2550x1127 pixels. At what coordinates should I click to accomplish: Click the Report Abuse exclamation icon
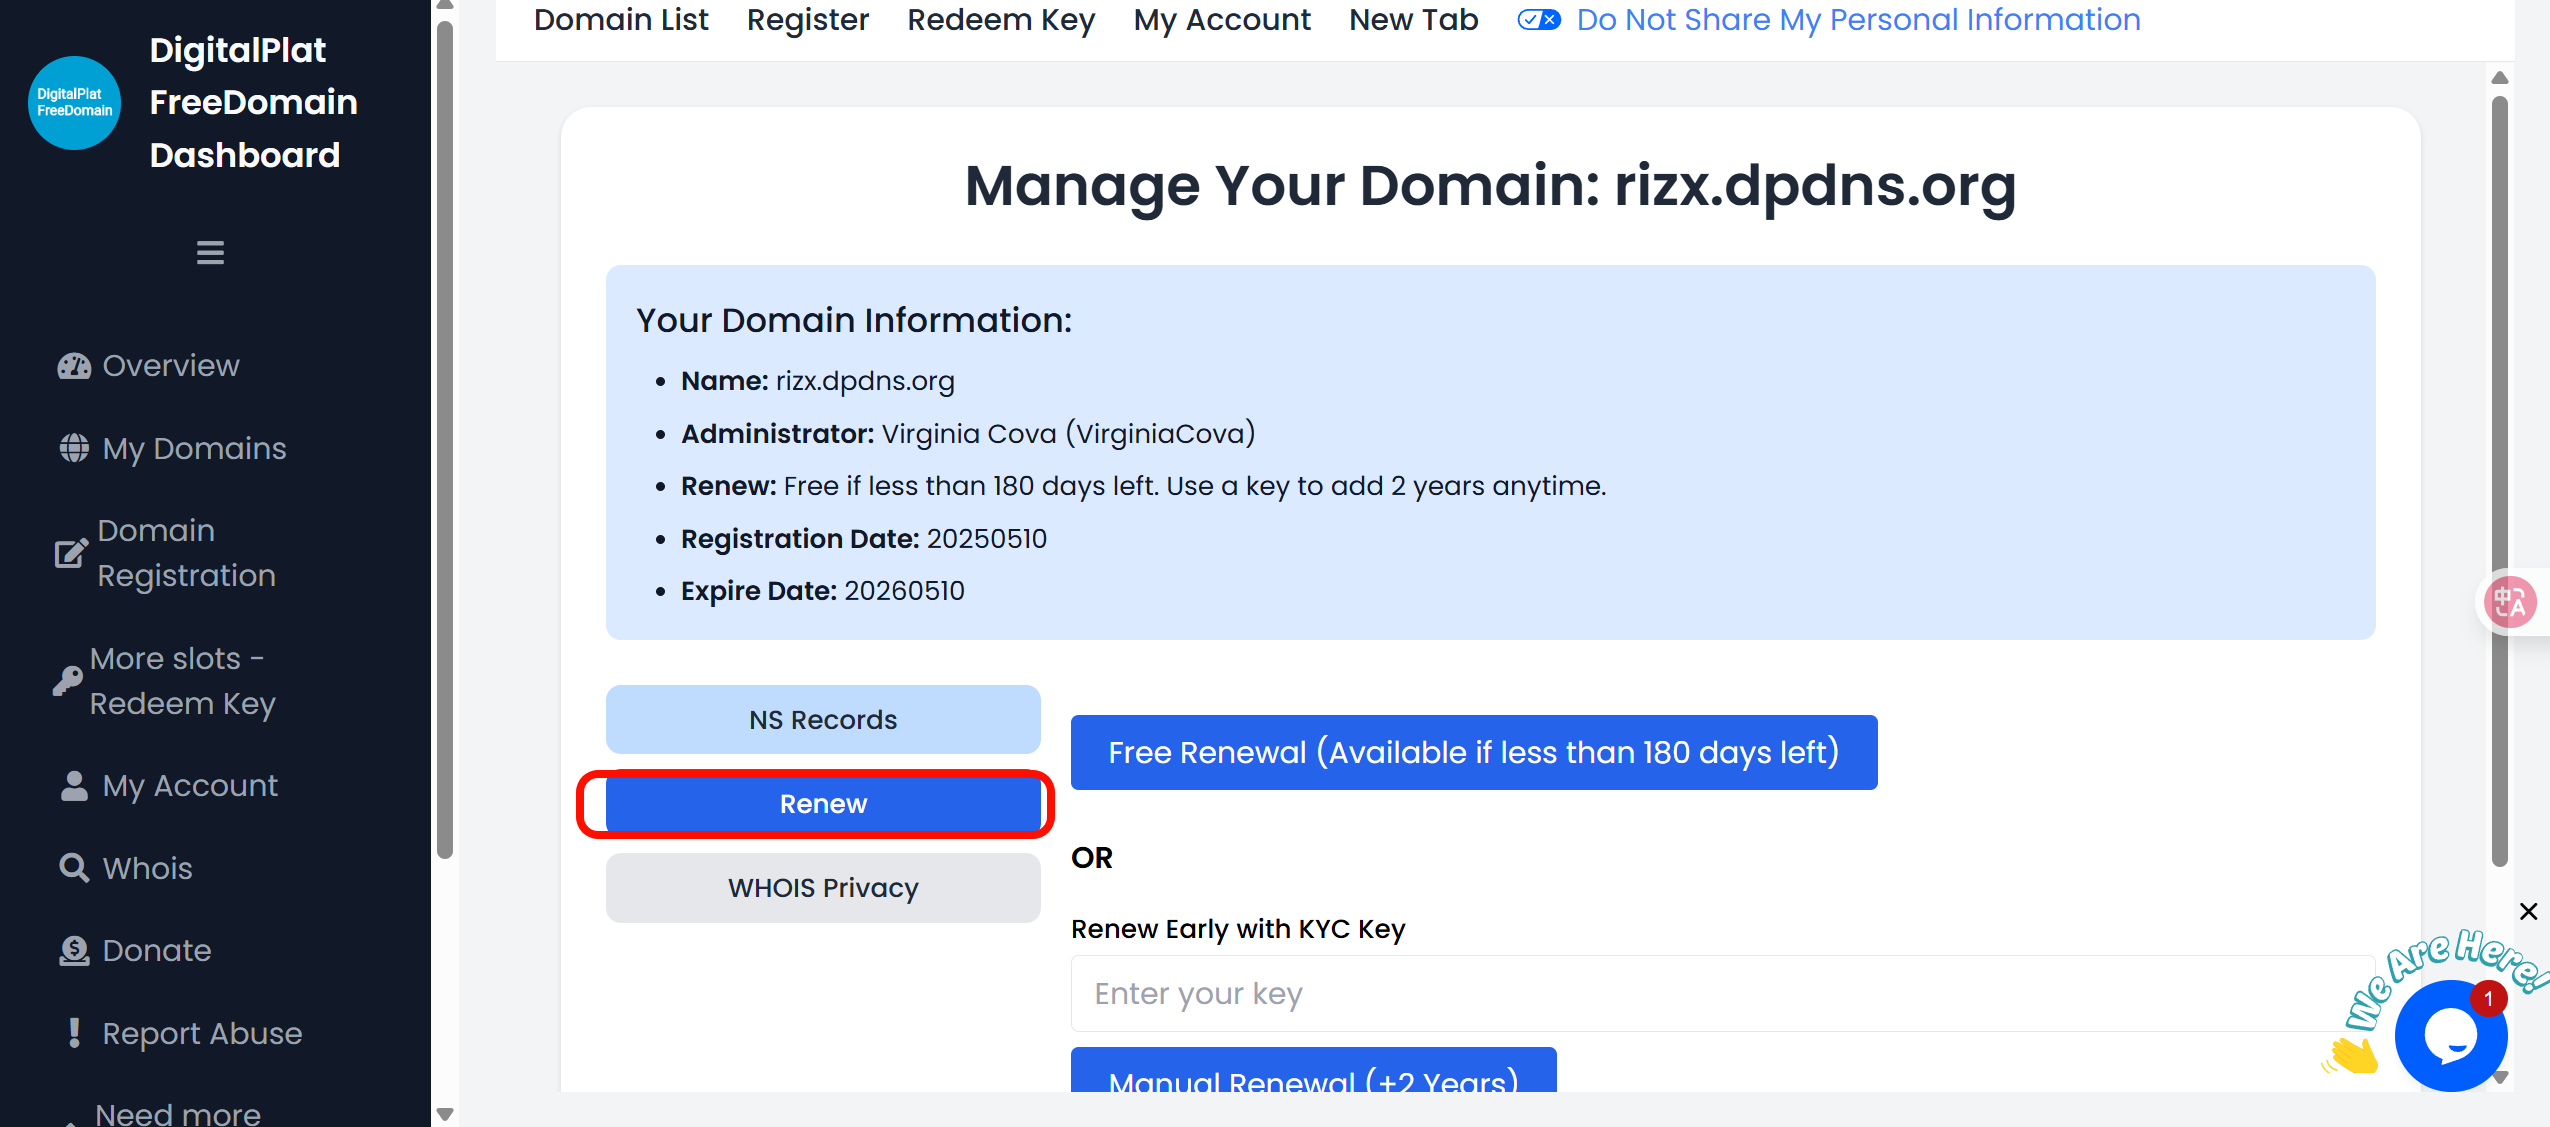pos(74,1033)
